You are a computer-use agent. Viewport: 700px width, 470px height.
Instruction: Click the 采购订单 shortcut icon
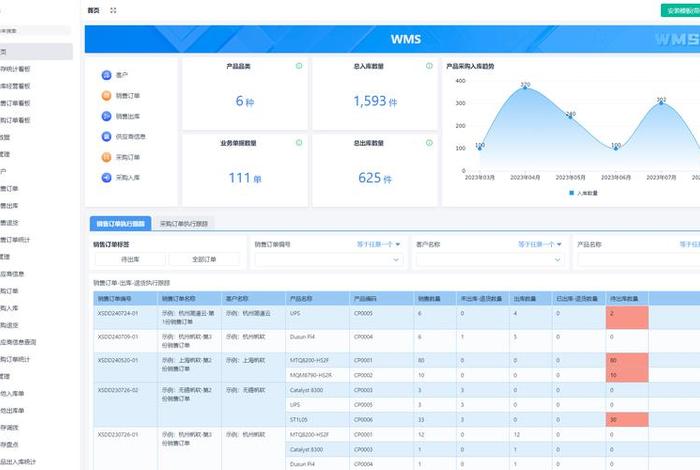pos(107,157)
